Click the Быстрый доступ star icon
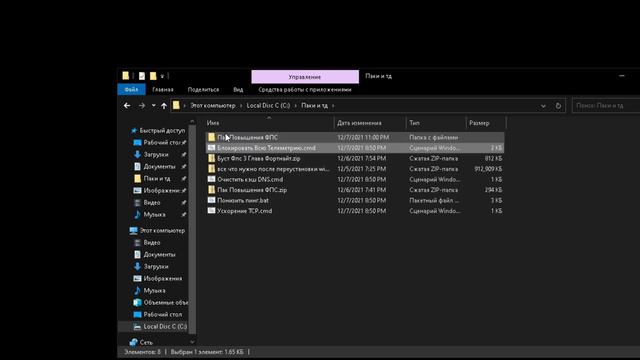 click(x=133, y=131)
